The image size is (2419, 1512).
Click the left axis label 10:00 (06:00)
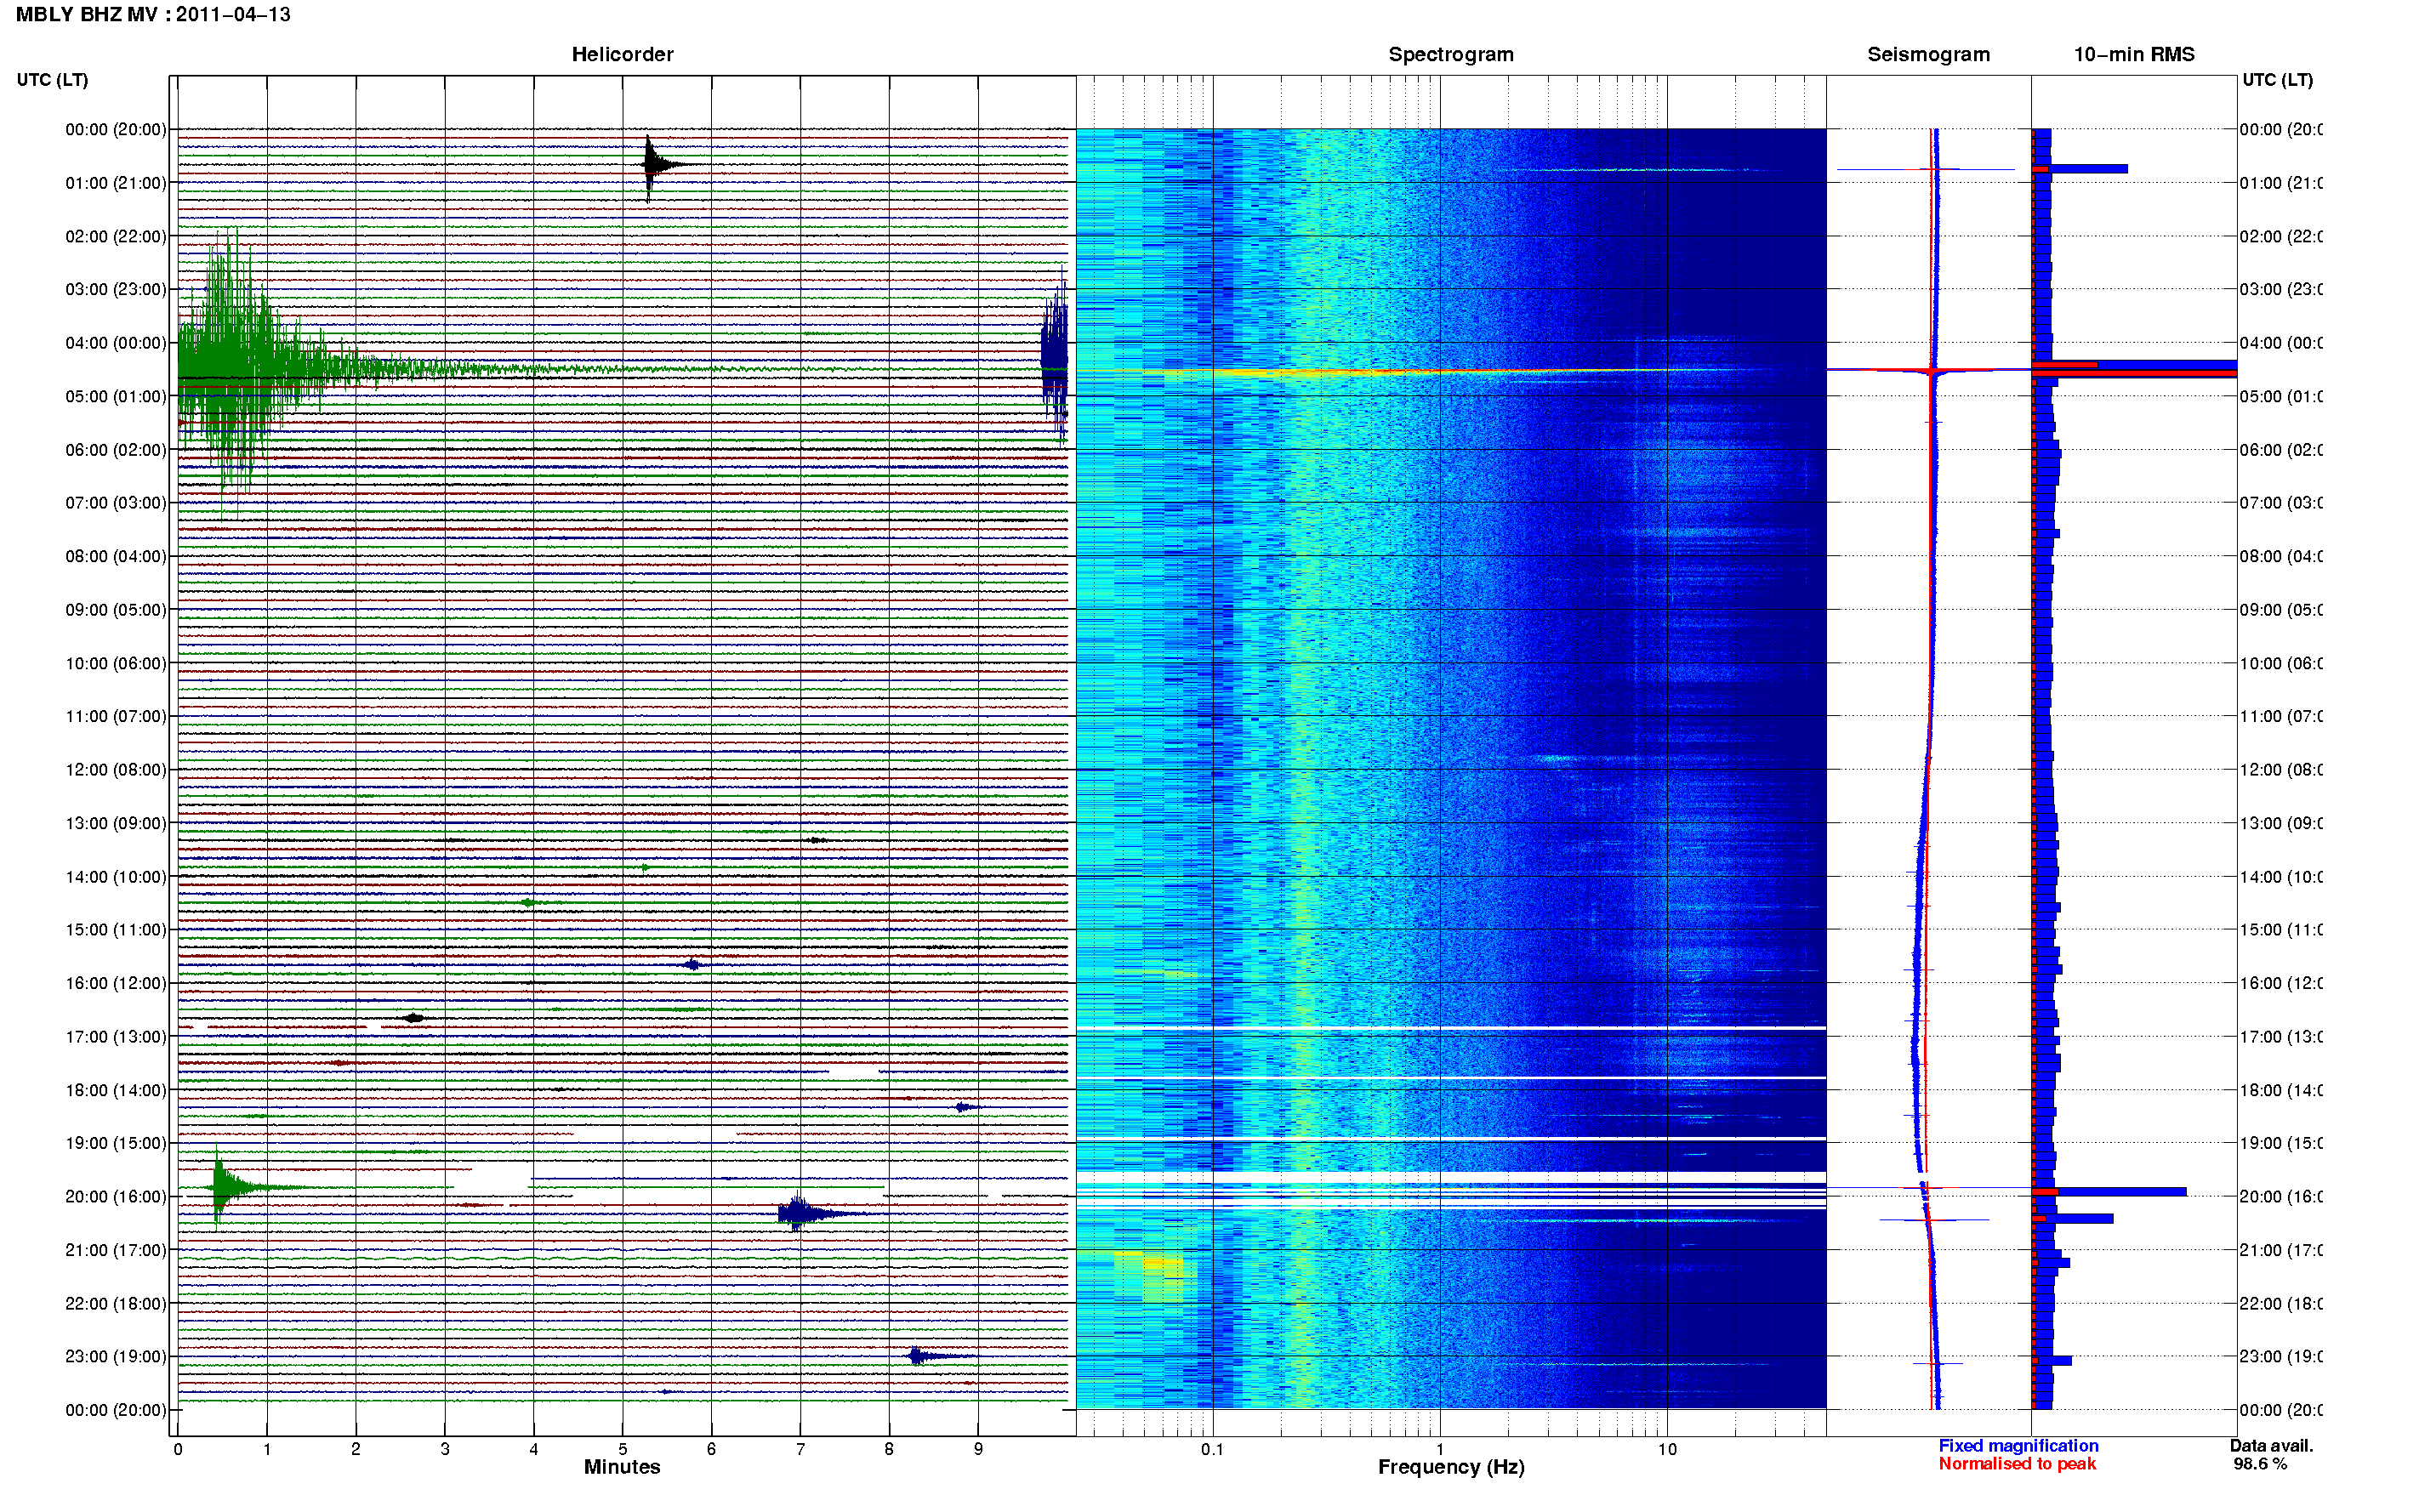click(115, 664)
